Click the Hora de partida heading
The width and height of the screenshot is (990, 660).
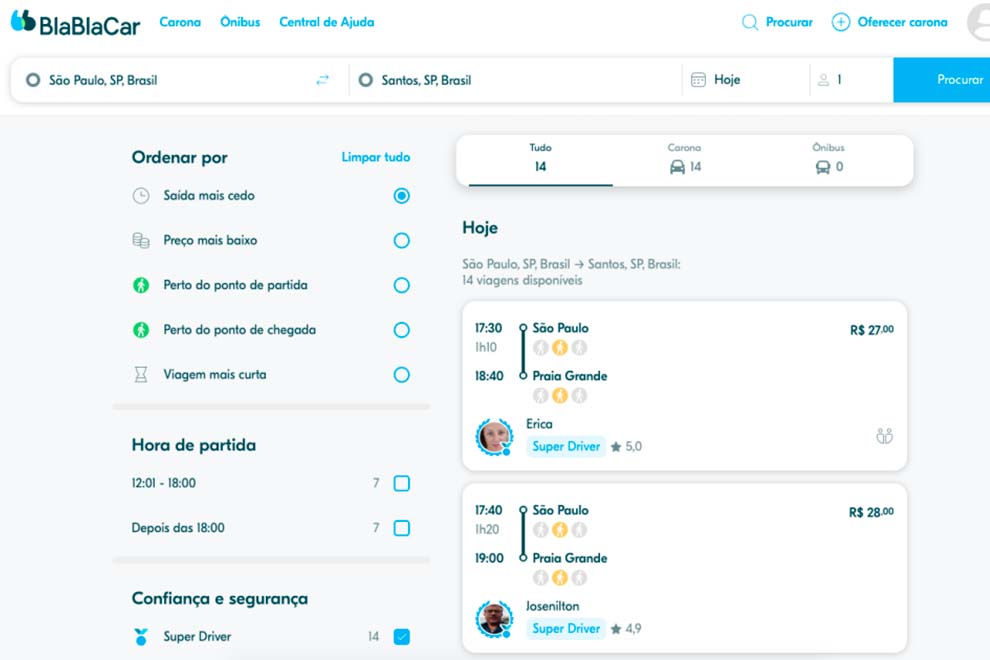(194, 445)
